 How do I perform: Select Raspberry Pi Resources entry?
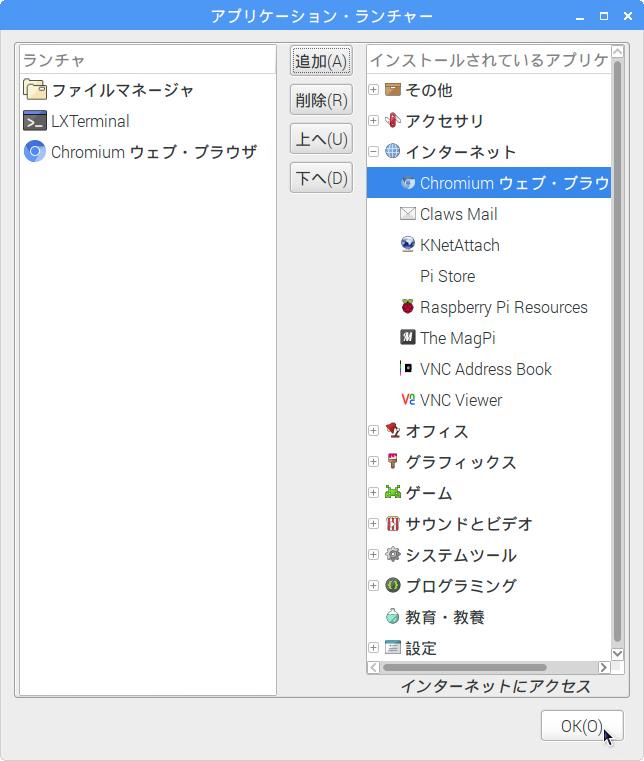[489, 307]
